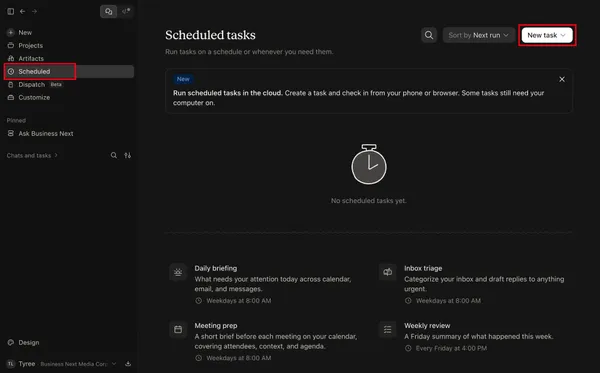Select the Daily briefing template

point(264,284)
